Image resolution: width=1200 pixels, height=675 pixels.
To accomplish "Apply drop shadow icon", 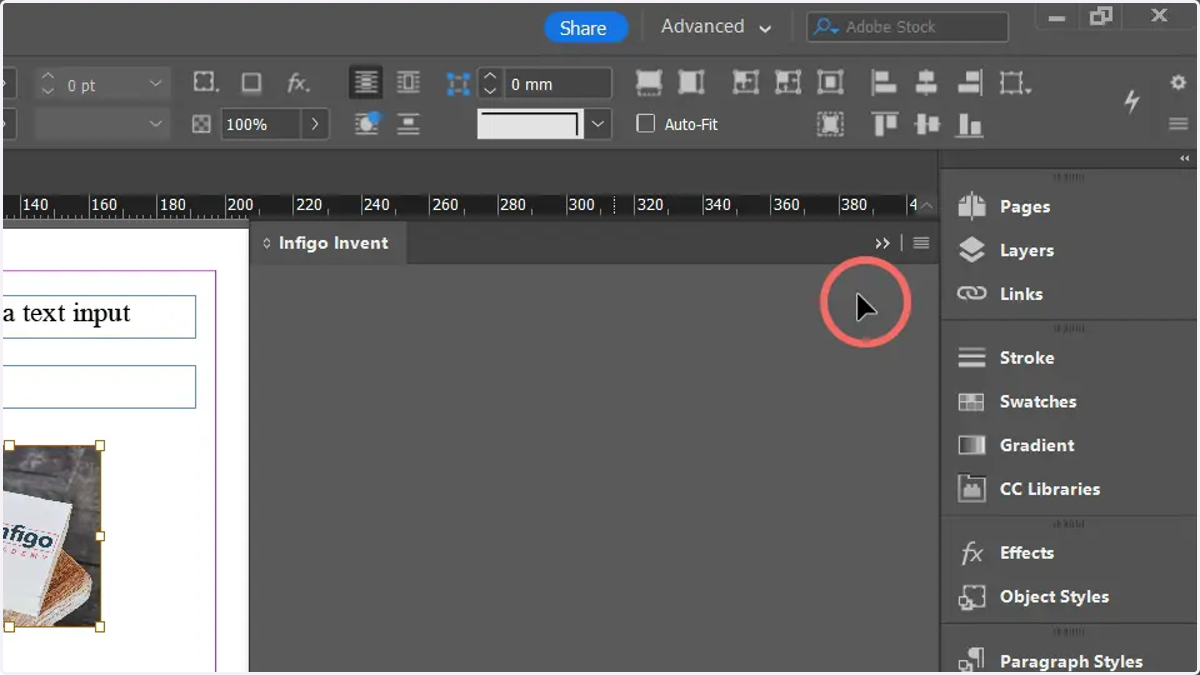I will (251, 83).
